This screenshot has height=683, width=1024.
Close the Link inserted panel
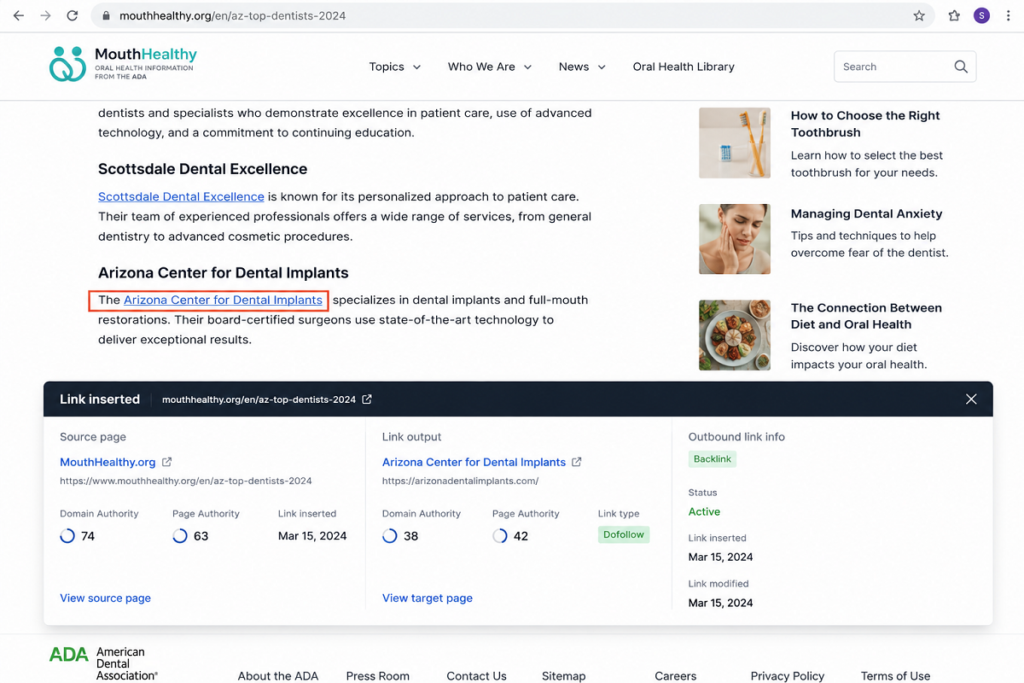coord(971,399)
